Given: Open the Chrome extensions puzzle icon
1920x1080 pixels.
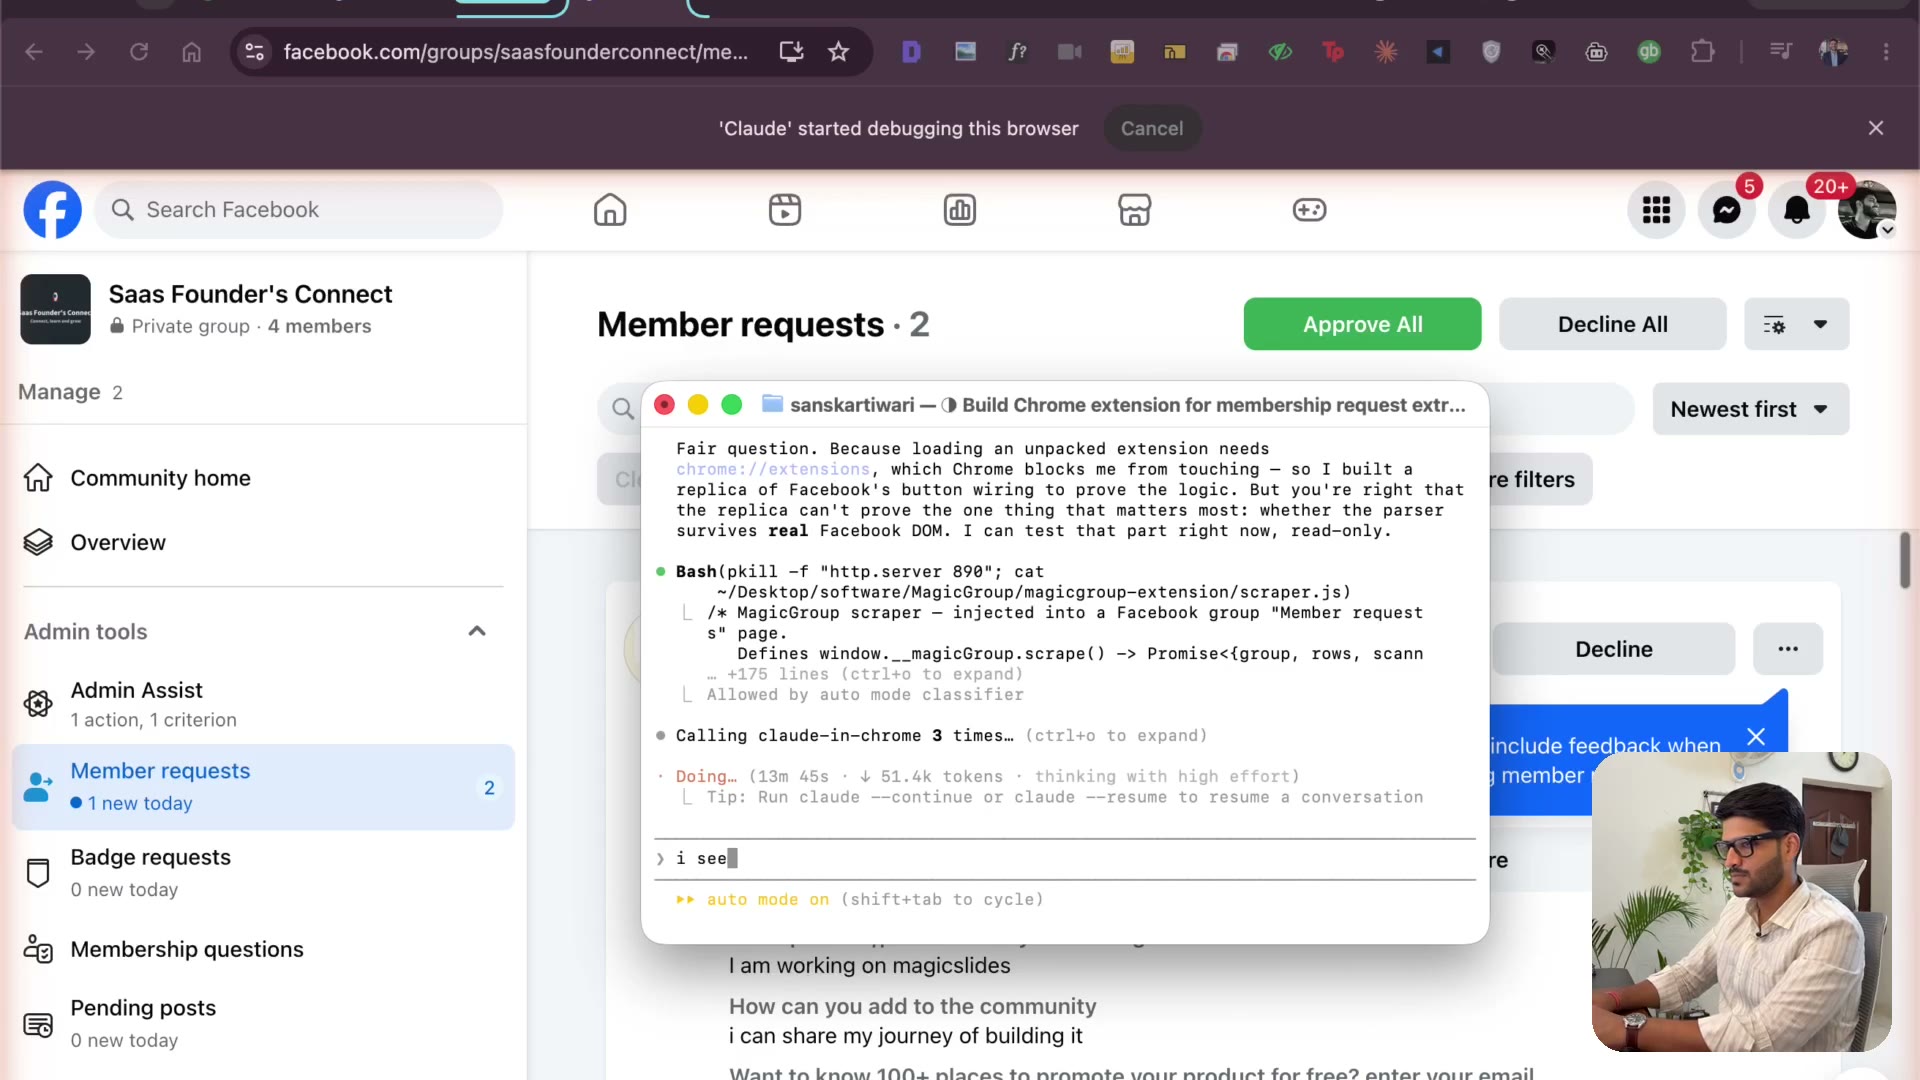Looking at the screenshot, I should [x=1702, y=52].
